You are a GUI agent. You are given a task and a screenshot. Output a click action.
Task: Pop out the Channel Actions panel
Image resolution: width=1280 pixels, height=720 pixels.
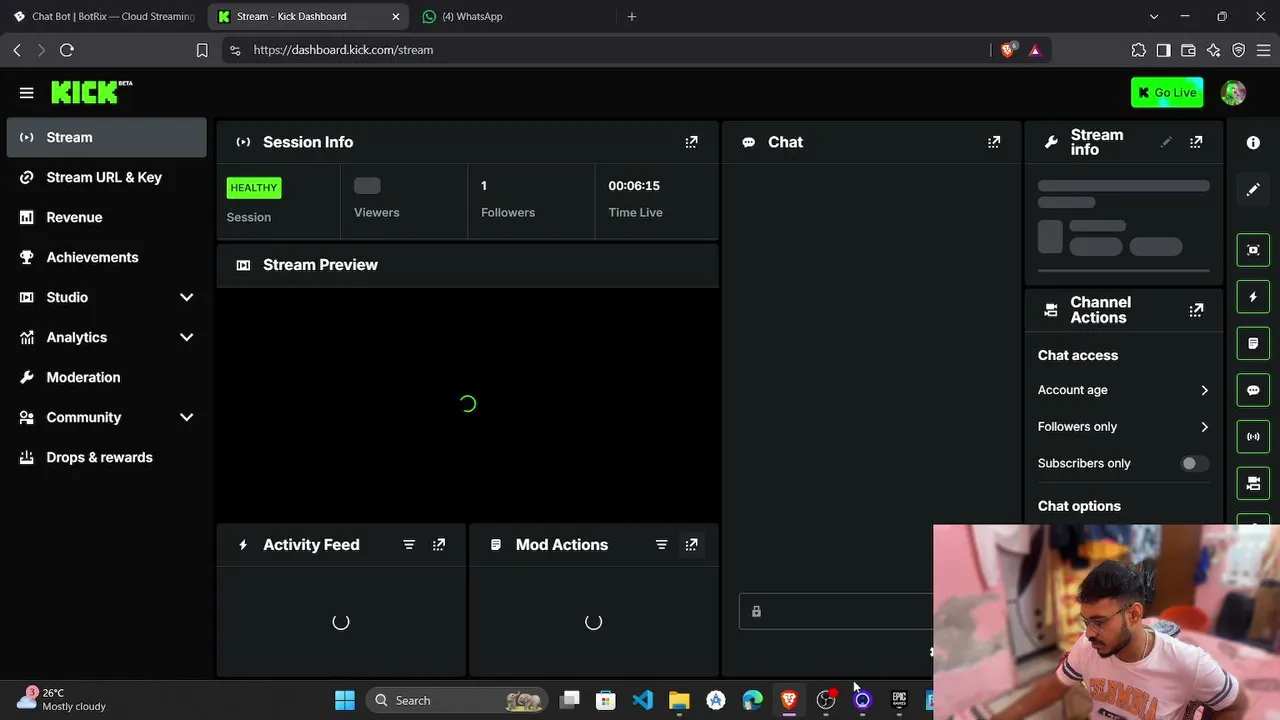[x=1196, y=310]
